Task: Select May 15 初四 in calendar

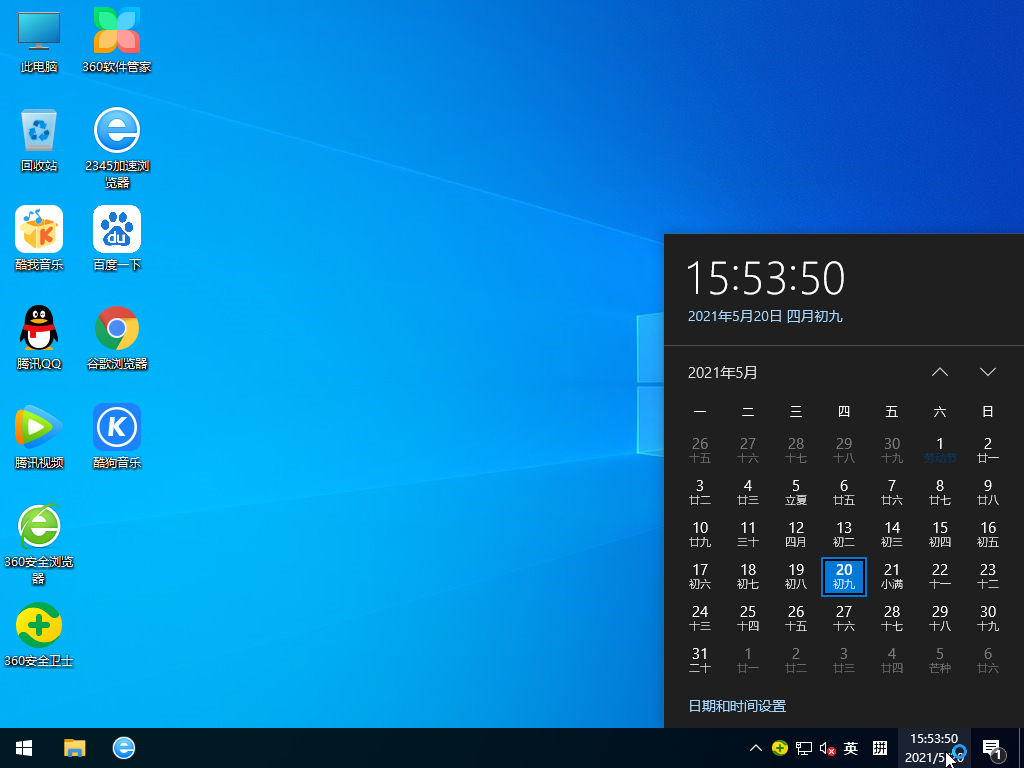Action: point(940,534)
